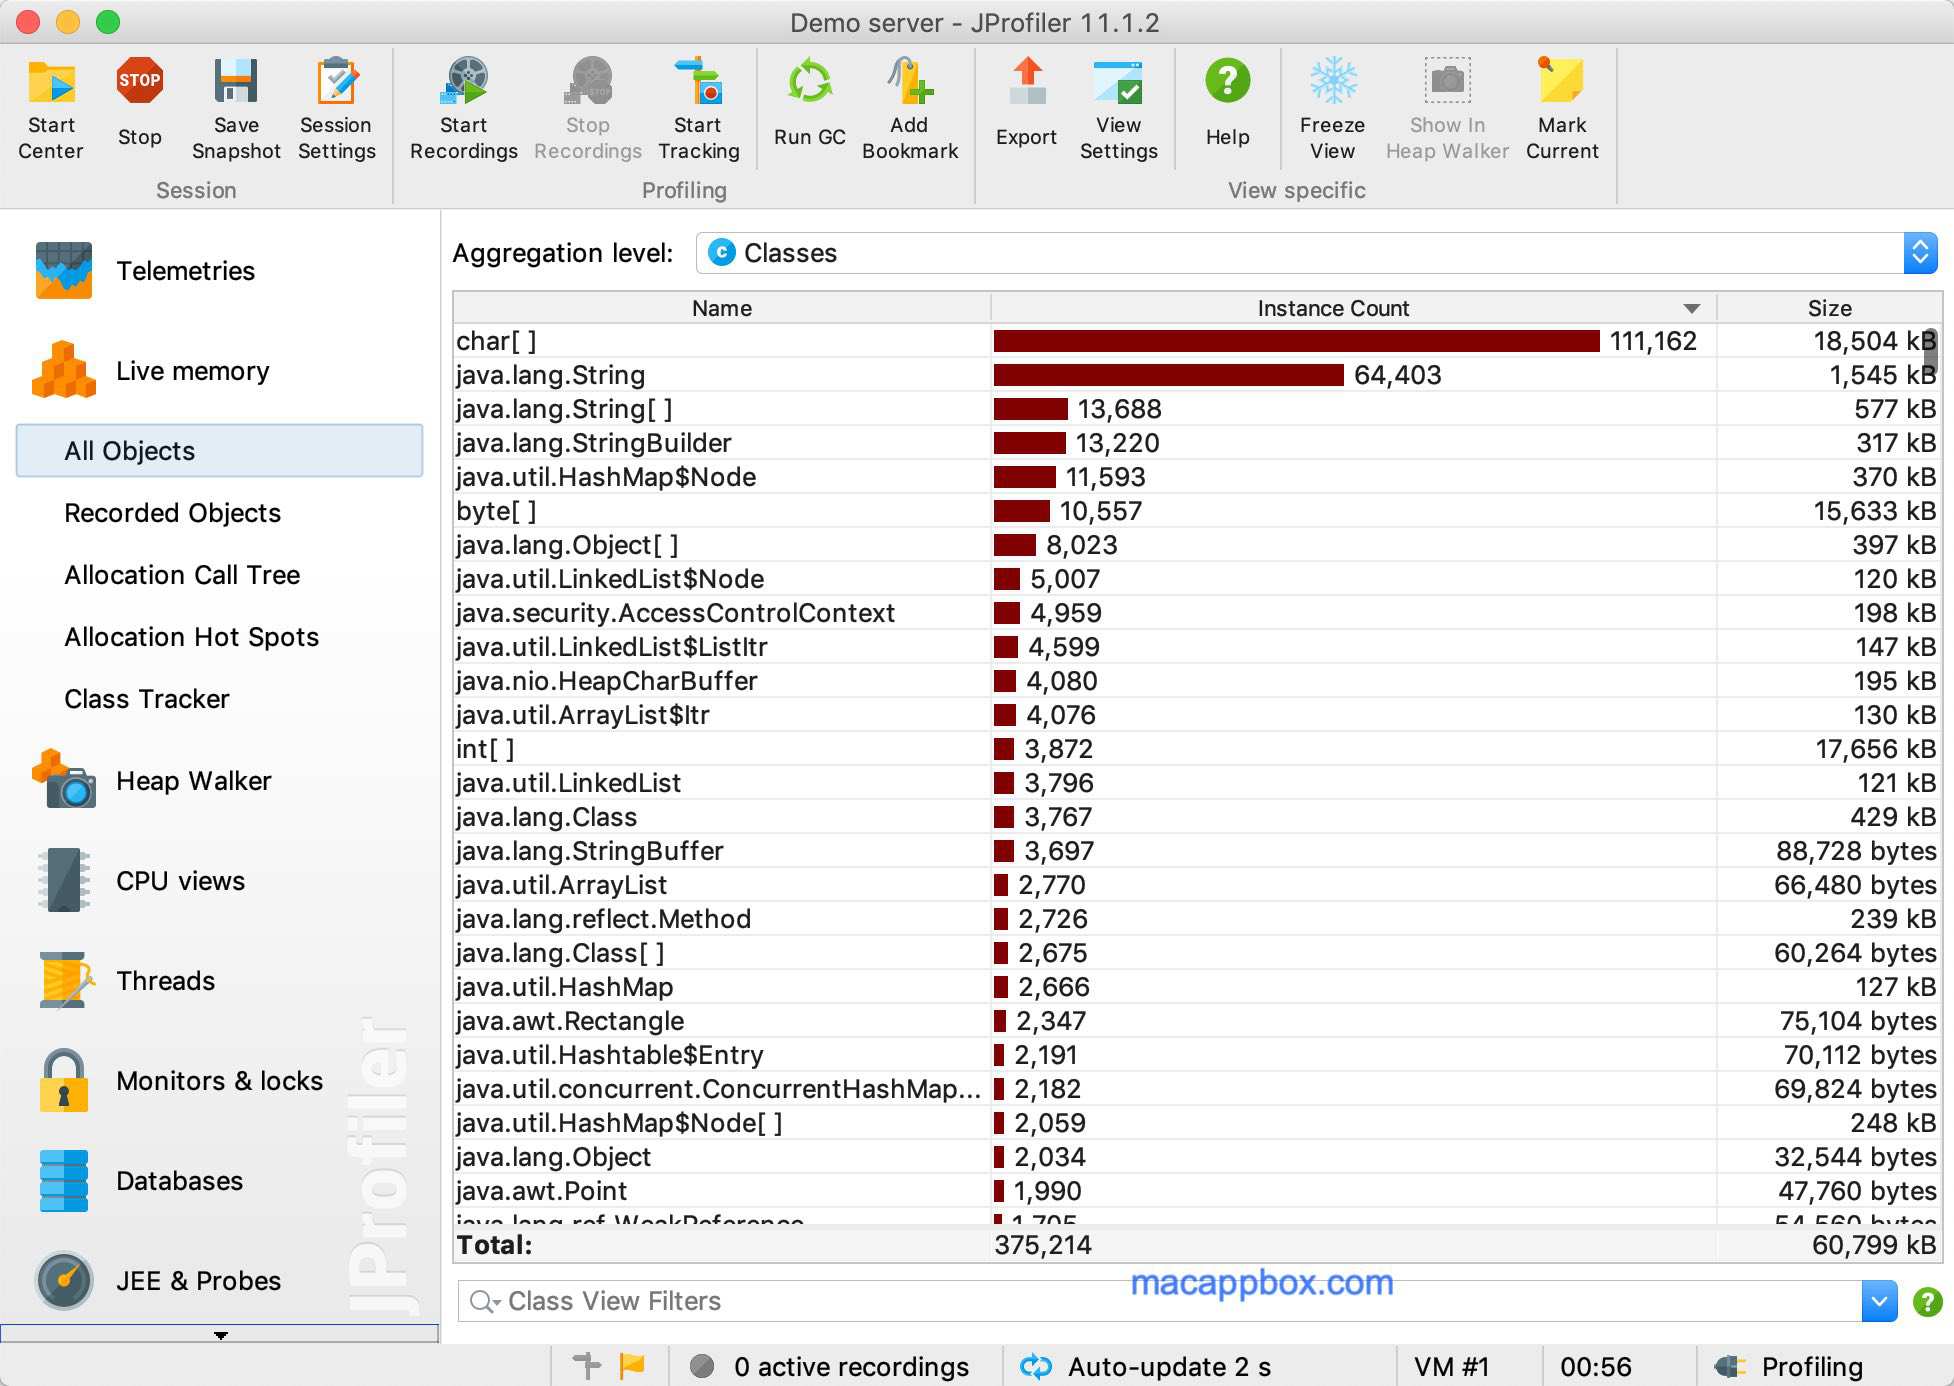This screenshot has width=1954, height=1386.
Task: Click Save Snapshot toolbar icon
Action: [x=236, y=82]
